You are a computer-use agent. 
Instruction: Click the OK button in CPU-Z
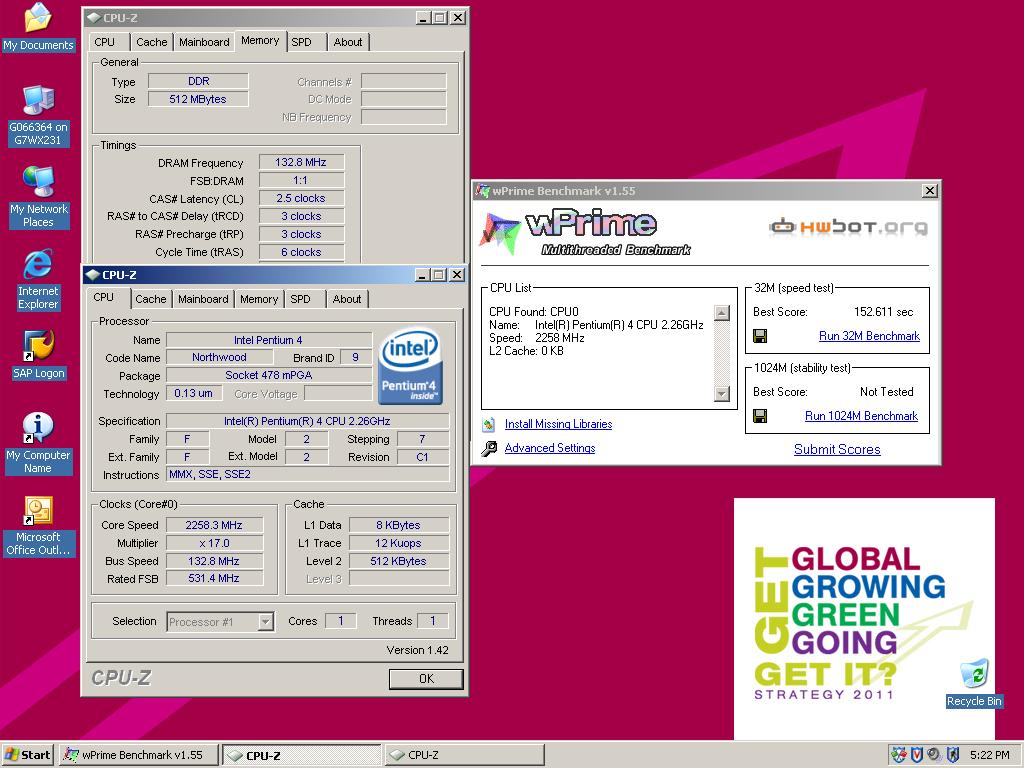coord(426,679)
